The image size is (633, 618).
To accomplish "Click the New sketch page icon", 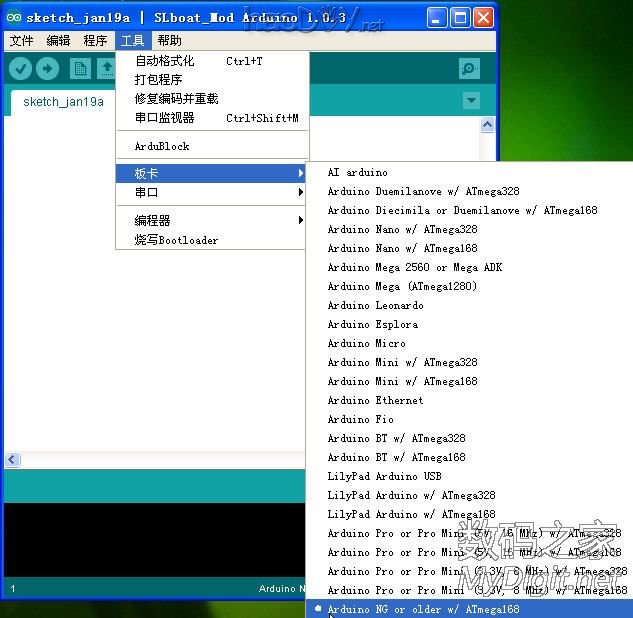I will click(79, 68).
